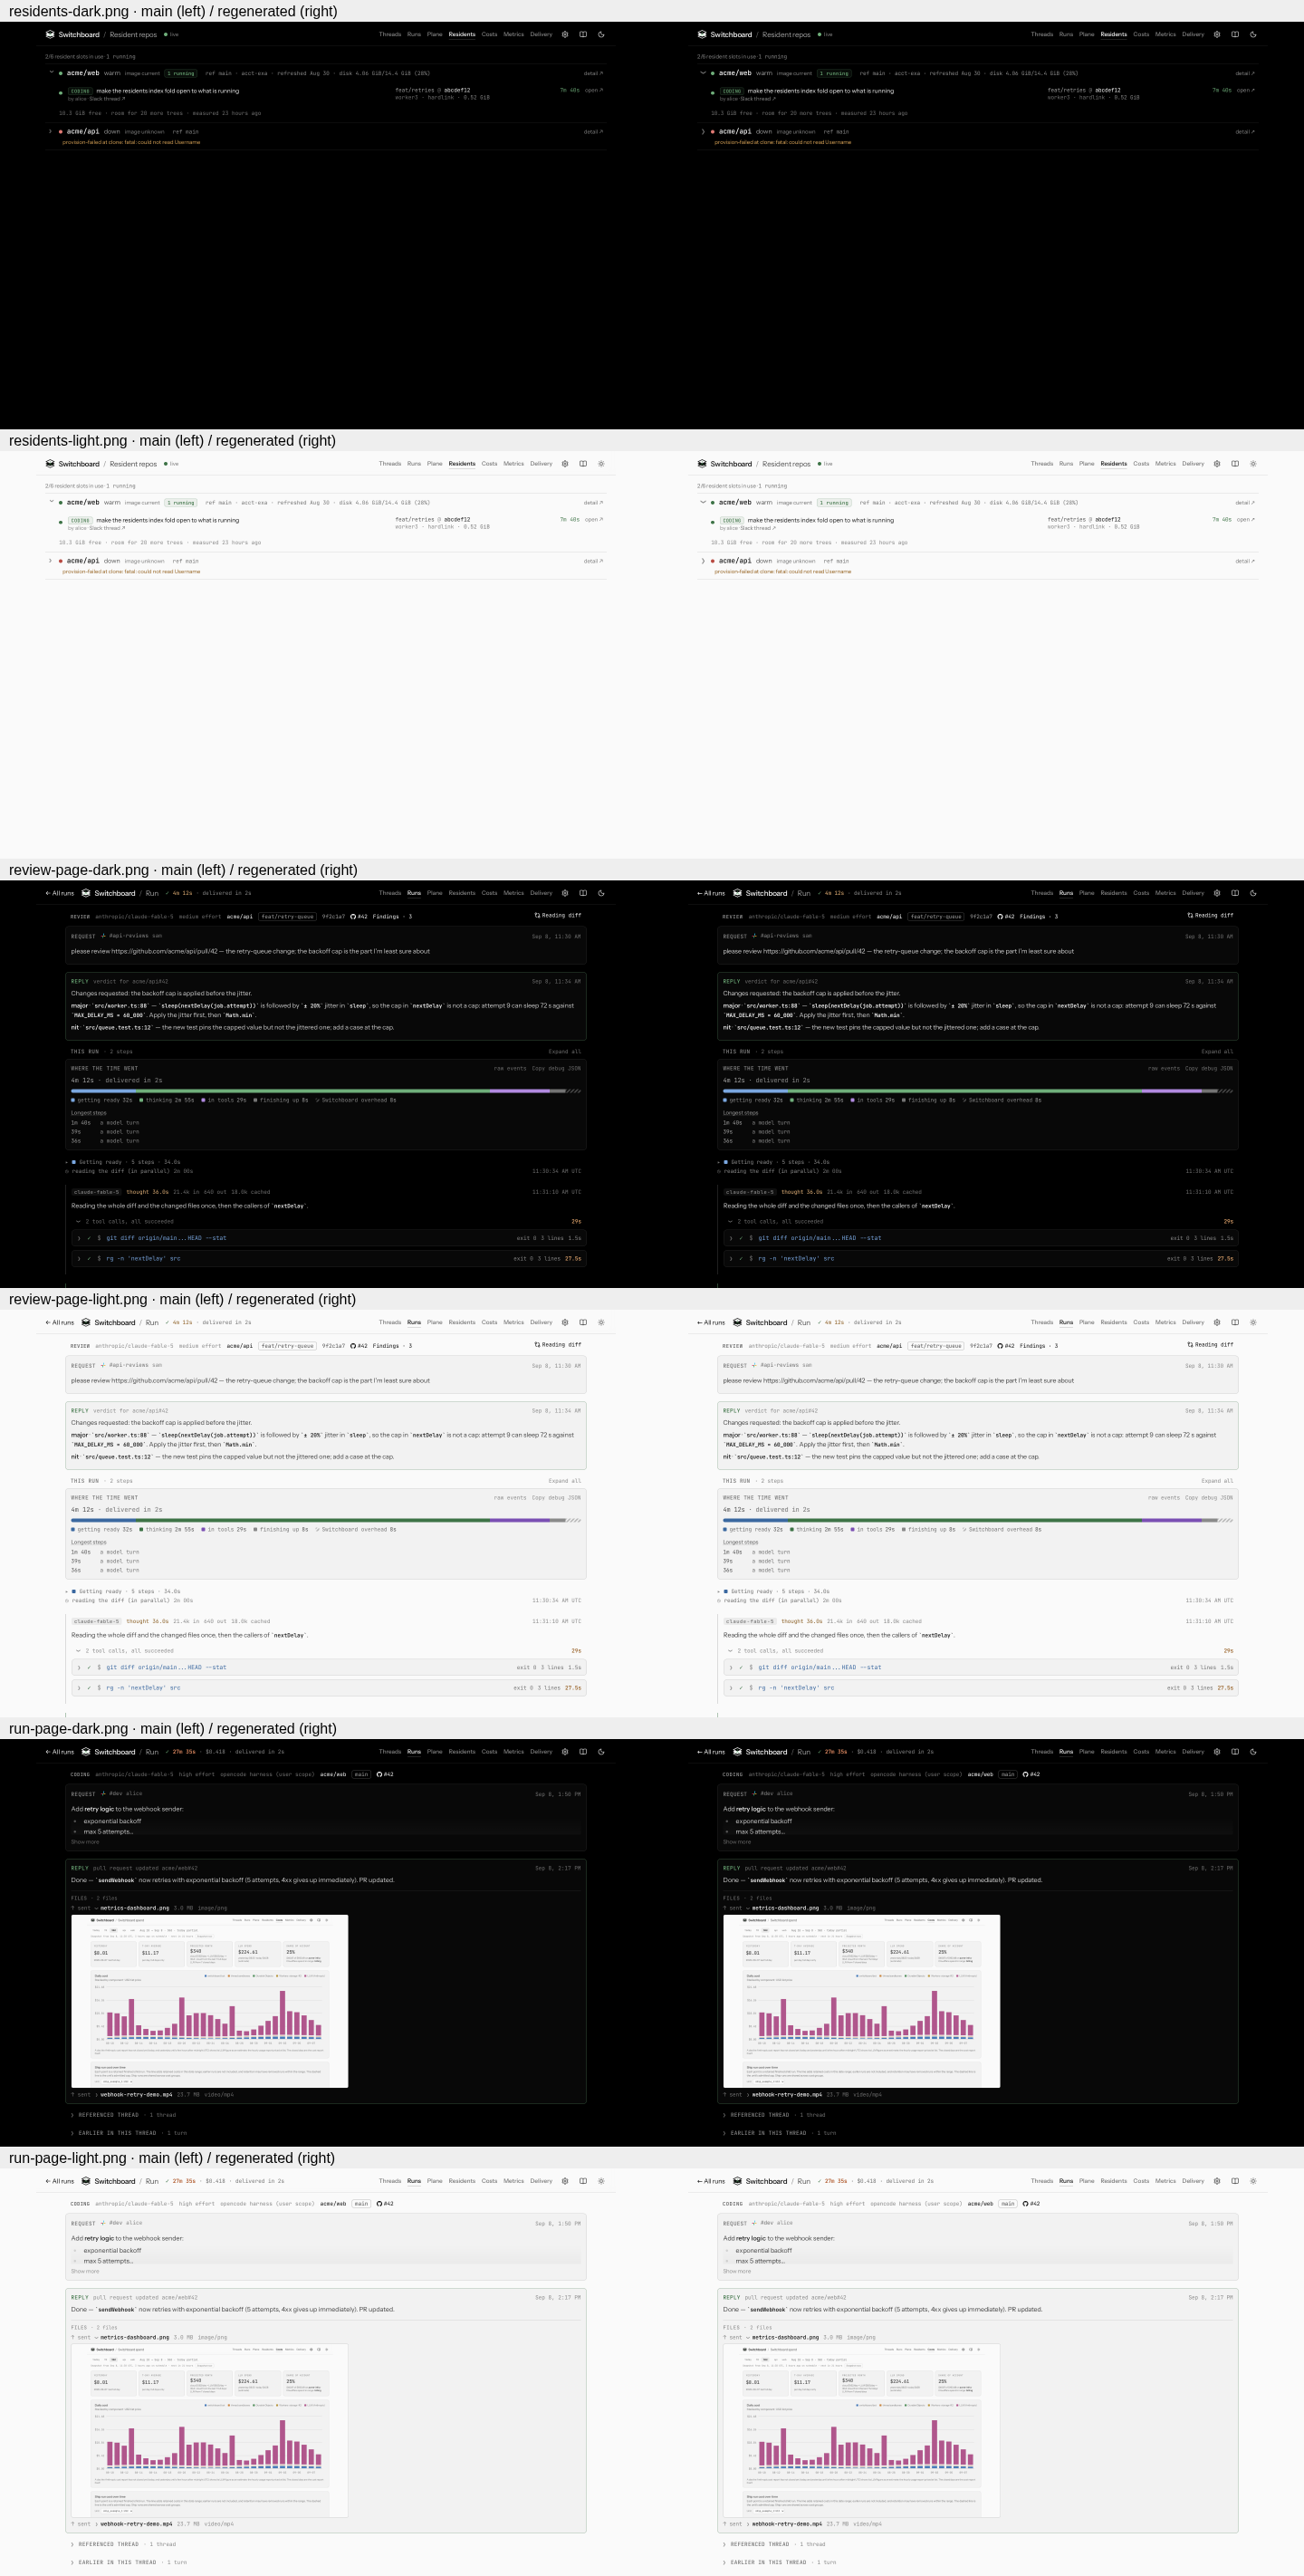Click the time breakdown bar in review-page-light regenerated panel
The height and width of the screenshot is (2576, 1304).
[978, 1520]
